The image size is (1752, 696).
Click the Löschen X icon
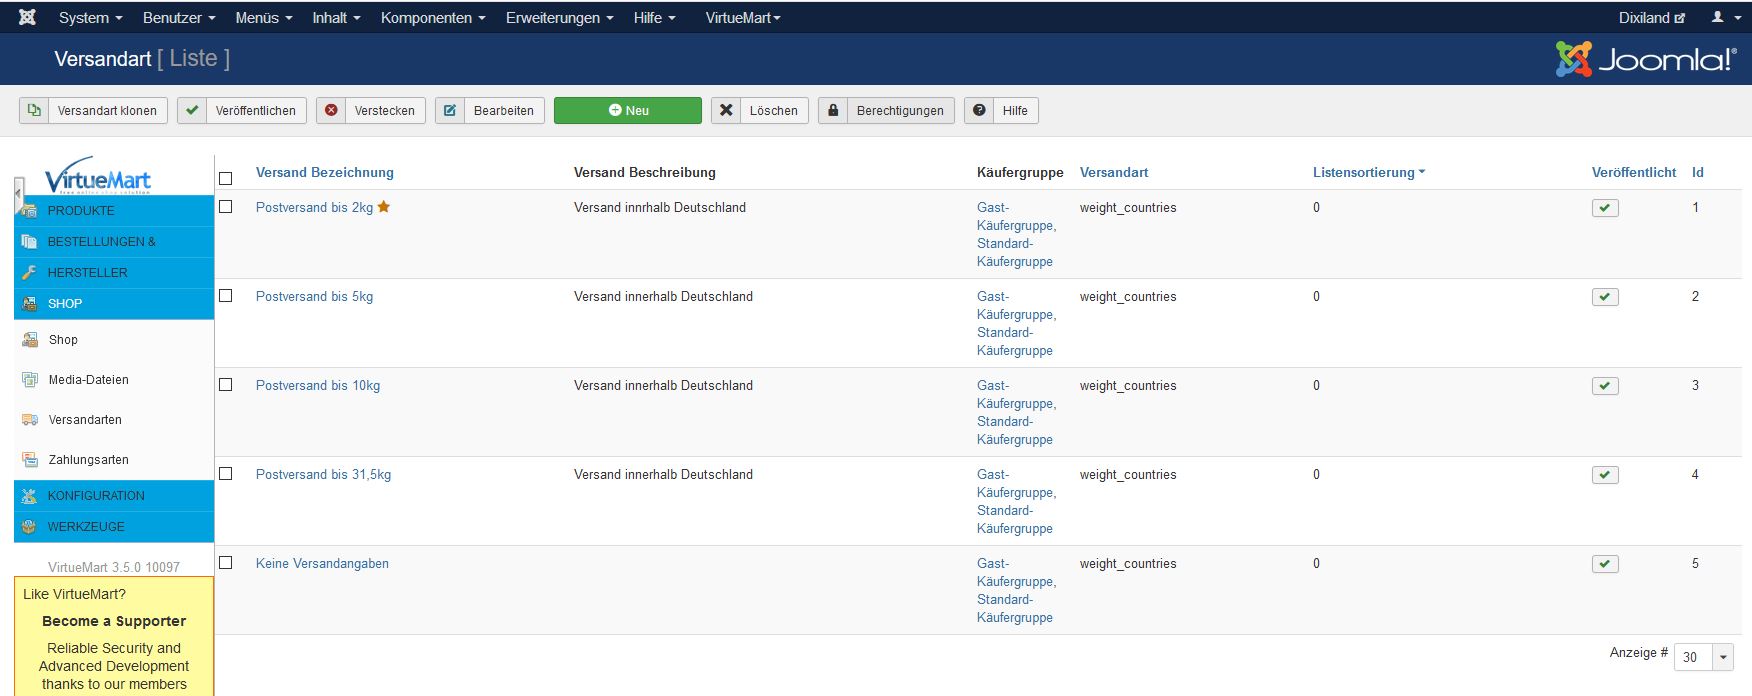(726, 110)
